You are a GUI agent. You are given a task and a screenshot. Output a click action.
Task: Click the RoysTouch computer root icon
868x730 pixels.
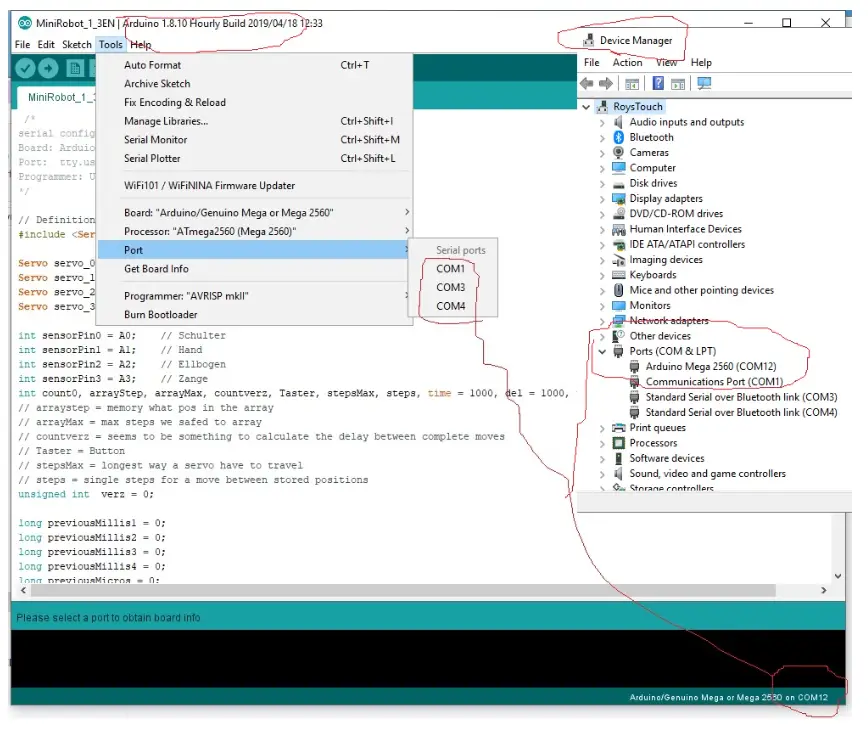coord(603,107)
